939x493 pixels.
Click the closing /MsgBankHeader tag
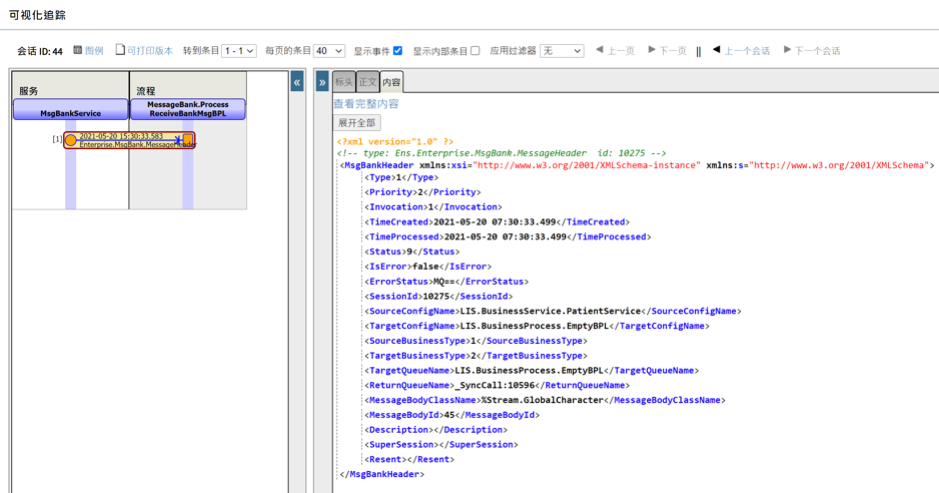(x=382, y=474)
